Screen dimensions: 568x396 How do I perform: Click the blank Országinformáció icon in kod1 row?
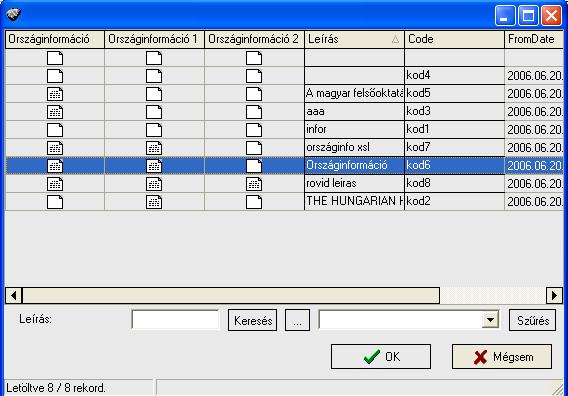click(55, 130)
